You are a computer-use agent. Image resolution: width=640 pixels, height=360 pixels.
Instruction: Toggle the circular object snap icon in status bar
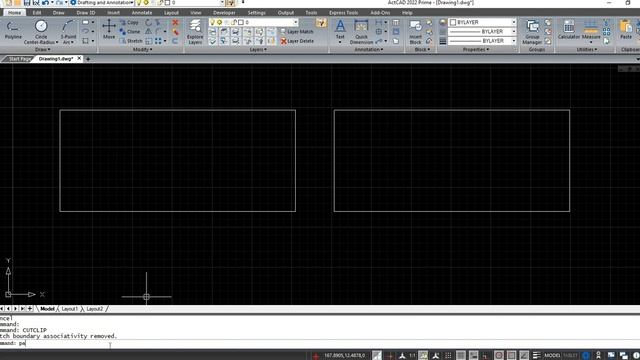click(x=499, y=356)
